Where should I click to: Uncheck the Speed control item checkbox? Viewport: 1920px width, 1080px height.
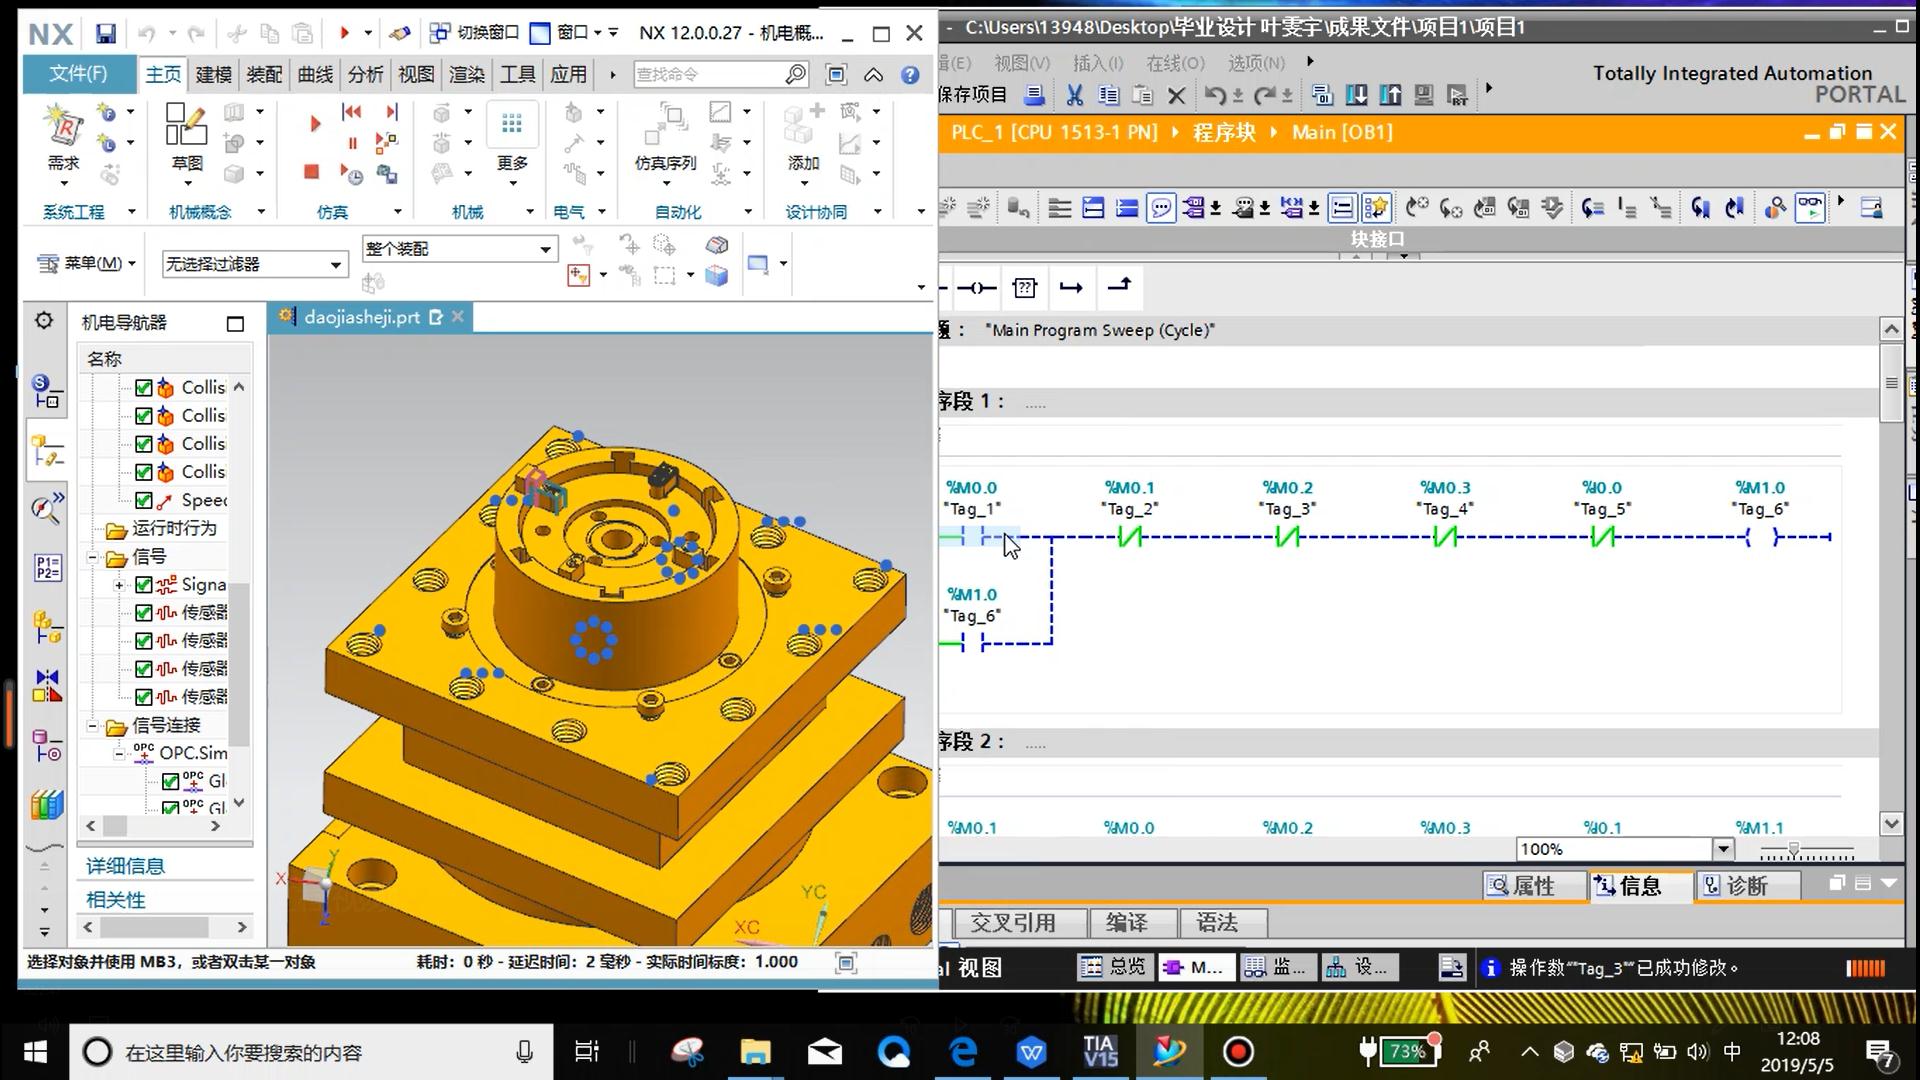(144, 500)
